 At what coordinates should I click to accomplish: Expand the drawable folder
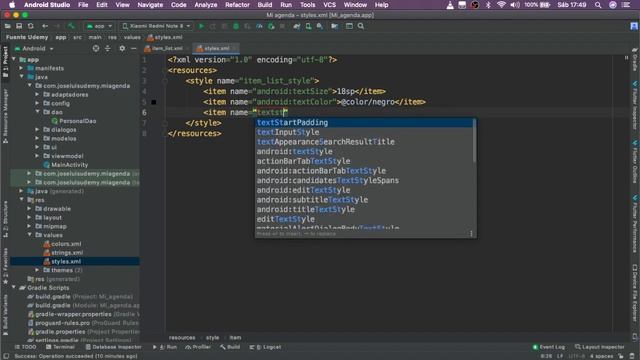point(30,209)
